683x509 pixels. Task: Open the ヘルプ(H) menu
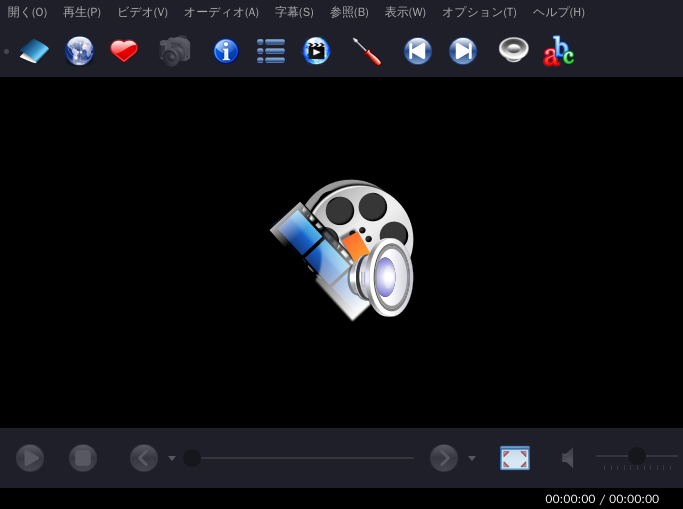point(559,12)
